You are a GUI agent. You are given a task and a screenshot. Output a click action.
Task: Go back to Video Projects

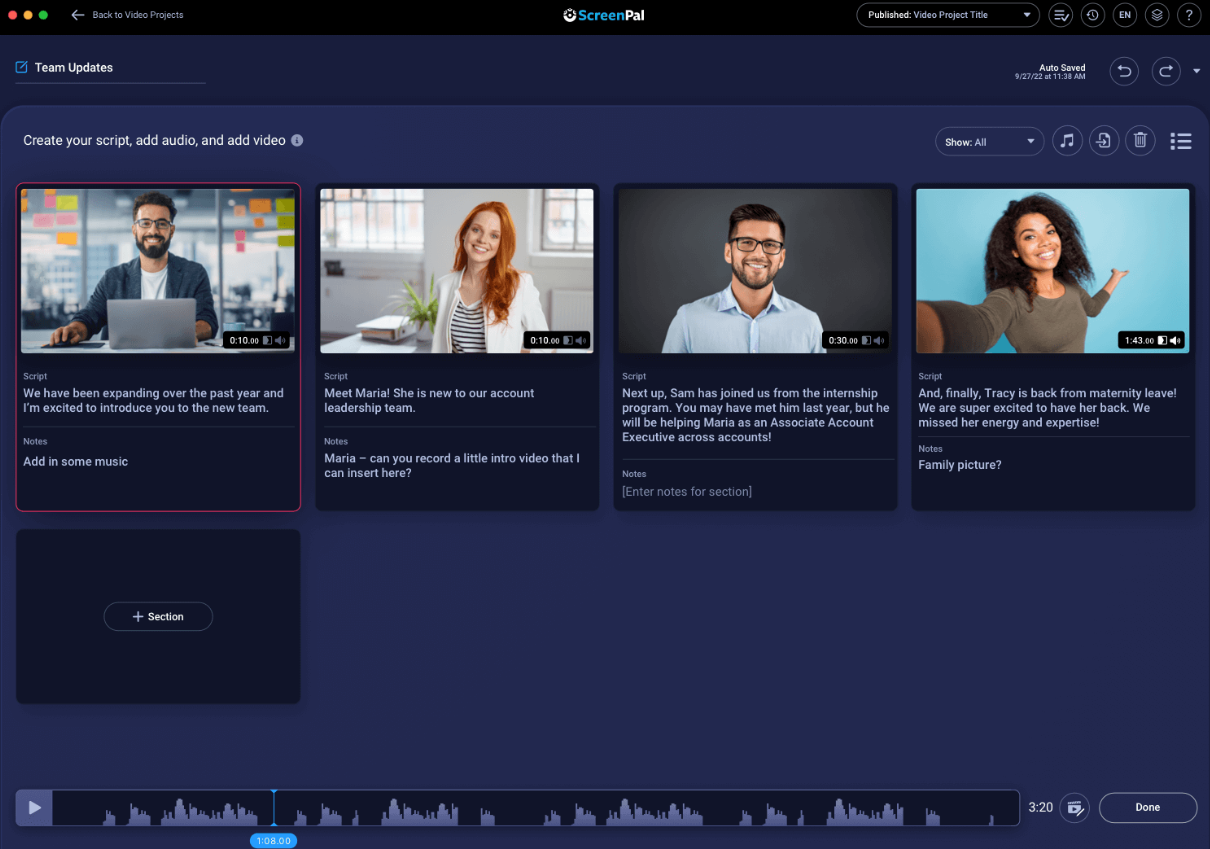click(127, 15)
